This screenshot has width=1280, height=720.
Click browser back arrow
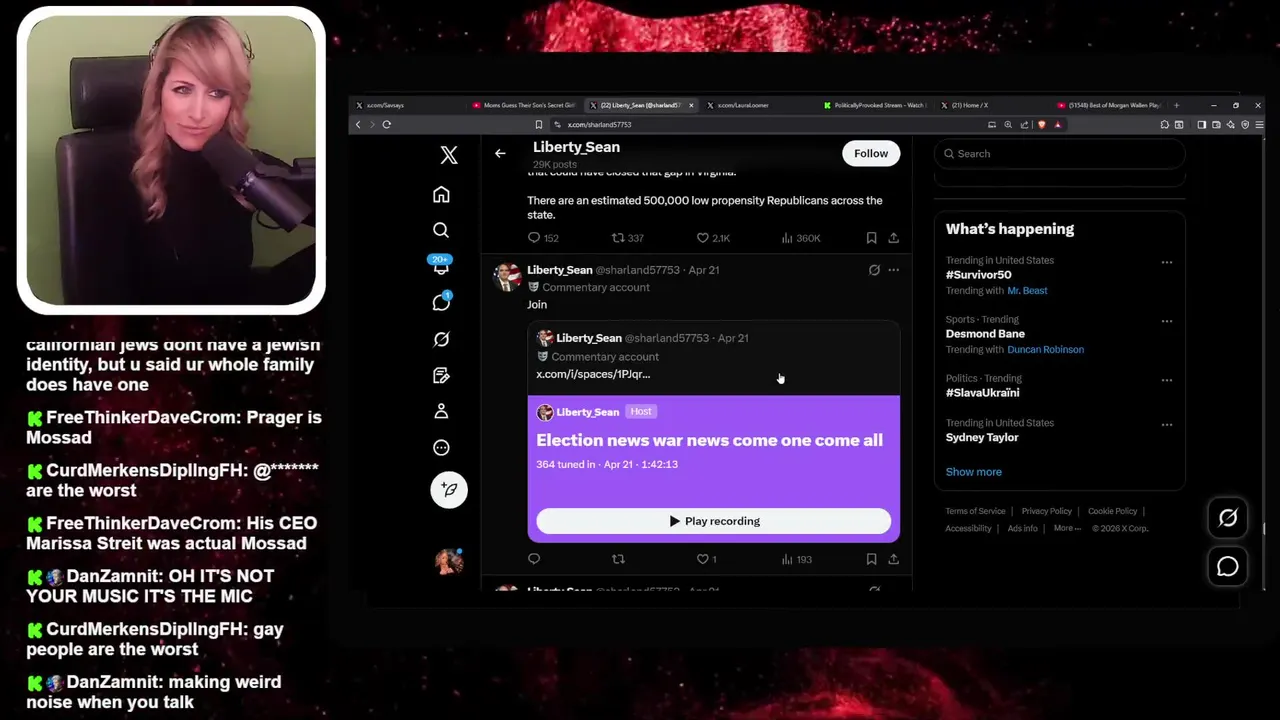pos(358,125)
